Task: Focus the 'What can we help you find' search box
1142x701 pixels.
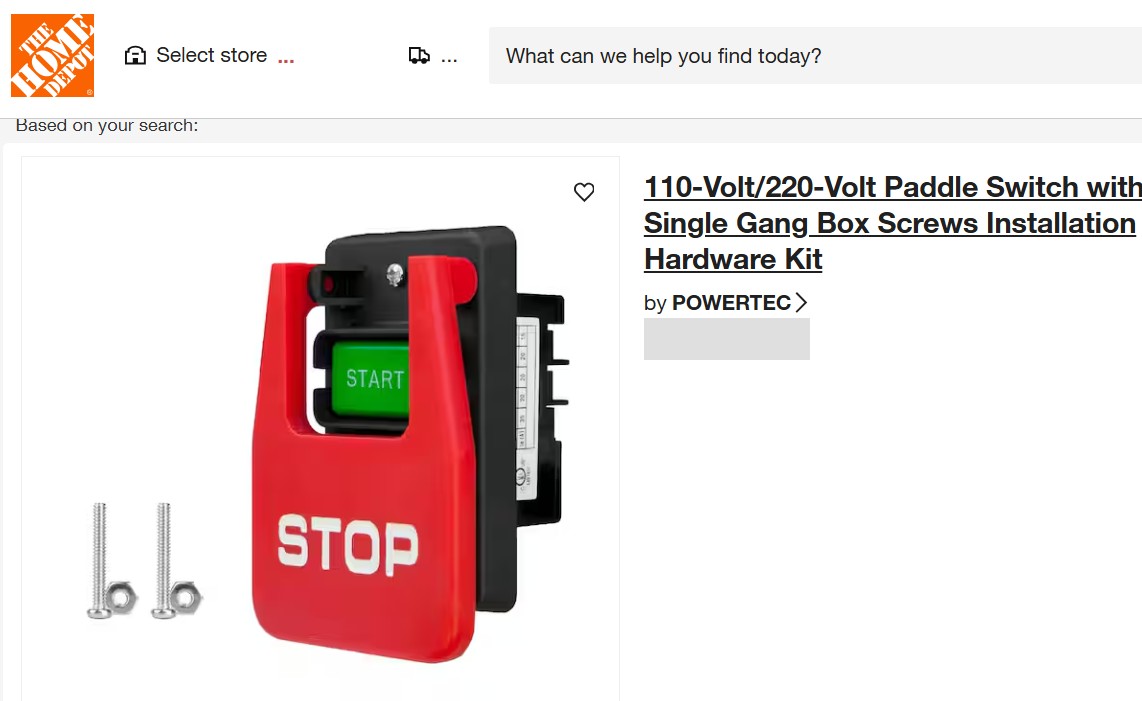Action: point(815,56)
